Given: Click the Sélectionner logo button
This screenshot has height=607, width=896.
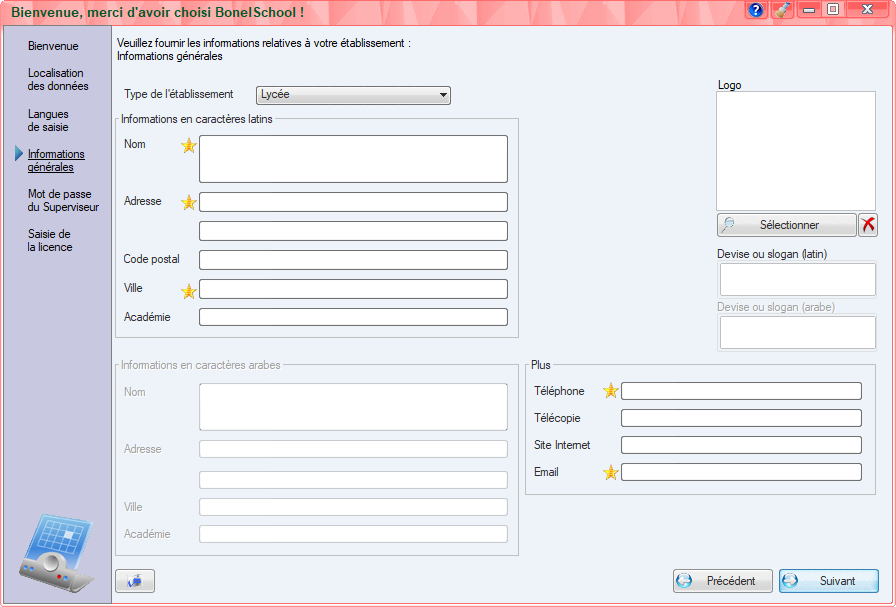Looking at the screenshot, I should [787, 225].
